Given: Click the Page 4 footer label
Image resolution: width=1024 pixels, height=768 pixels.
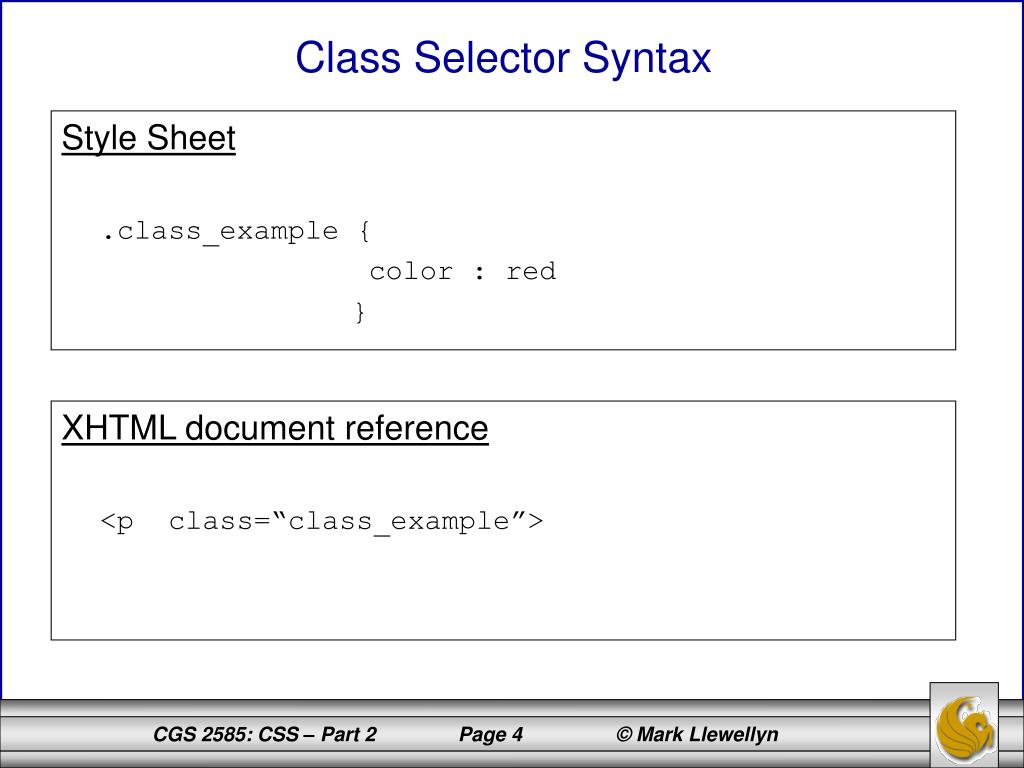Looking at the screenshot, I should [x=491, y=735].
